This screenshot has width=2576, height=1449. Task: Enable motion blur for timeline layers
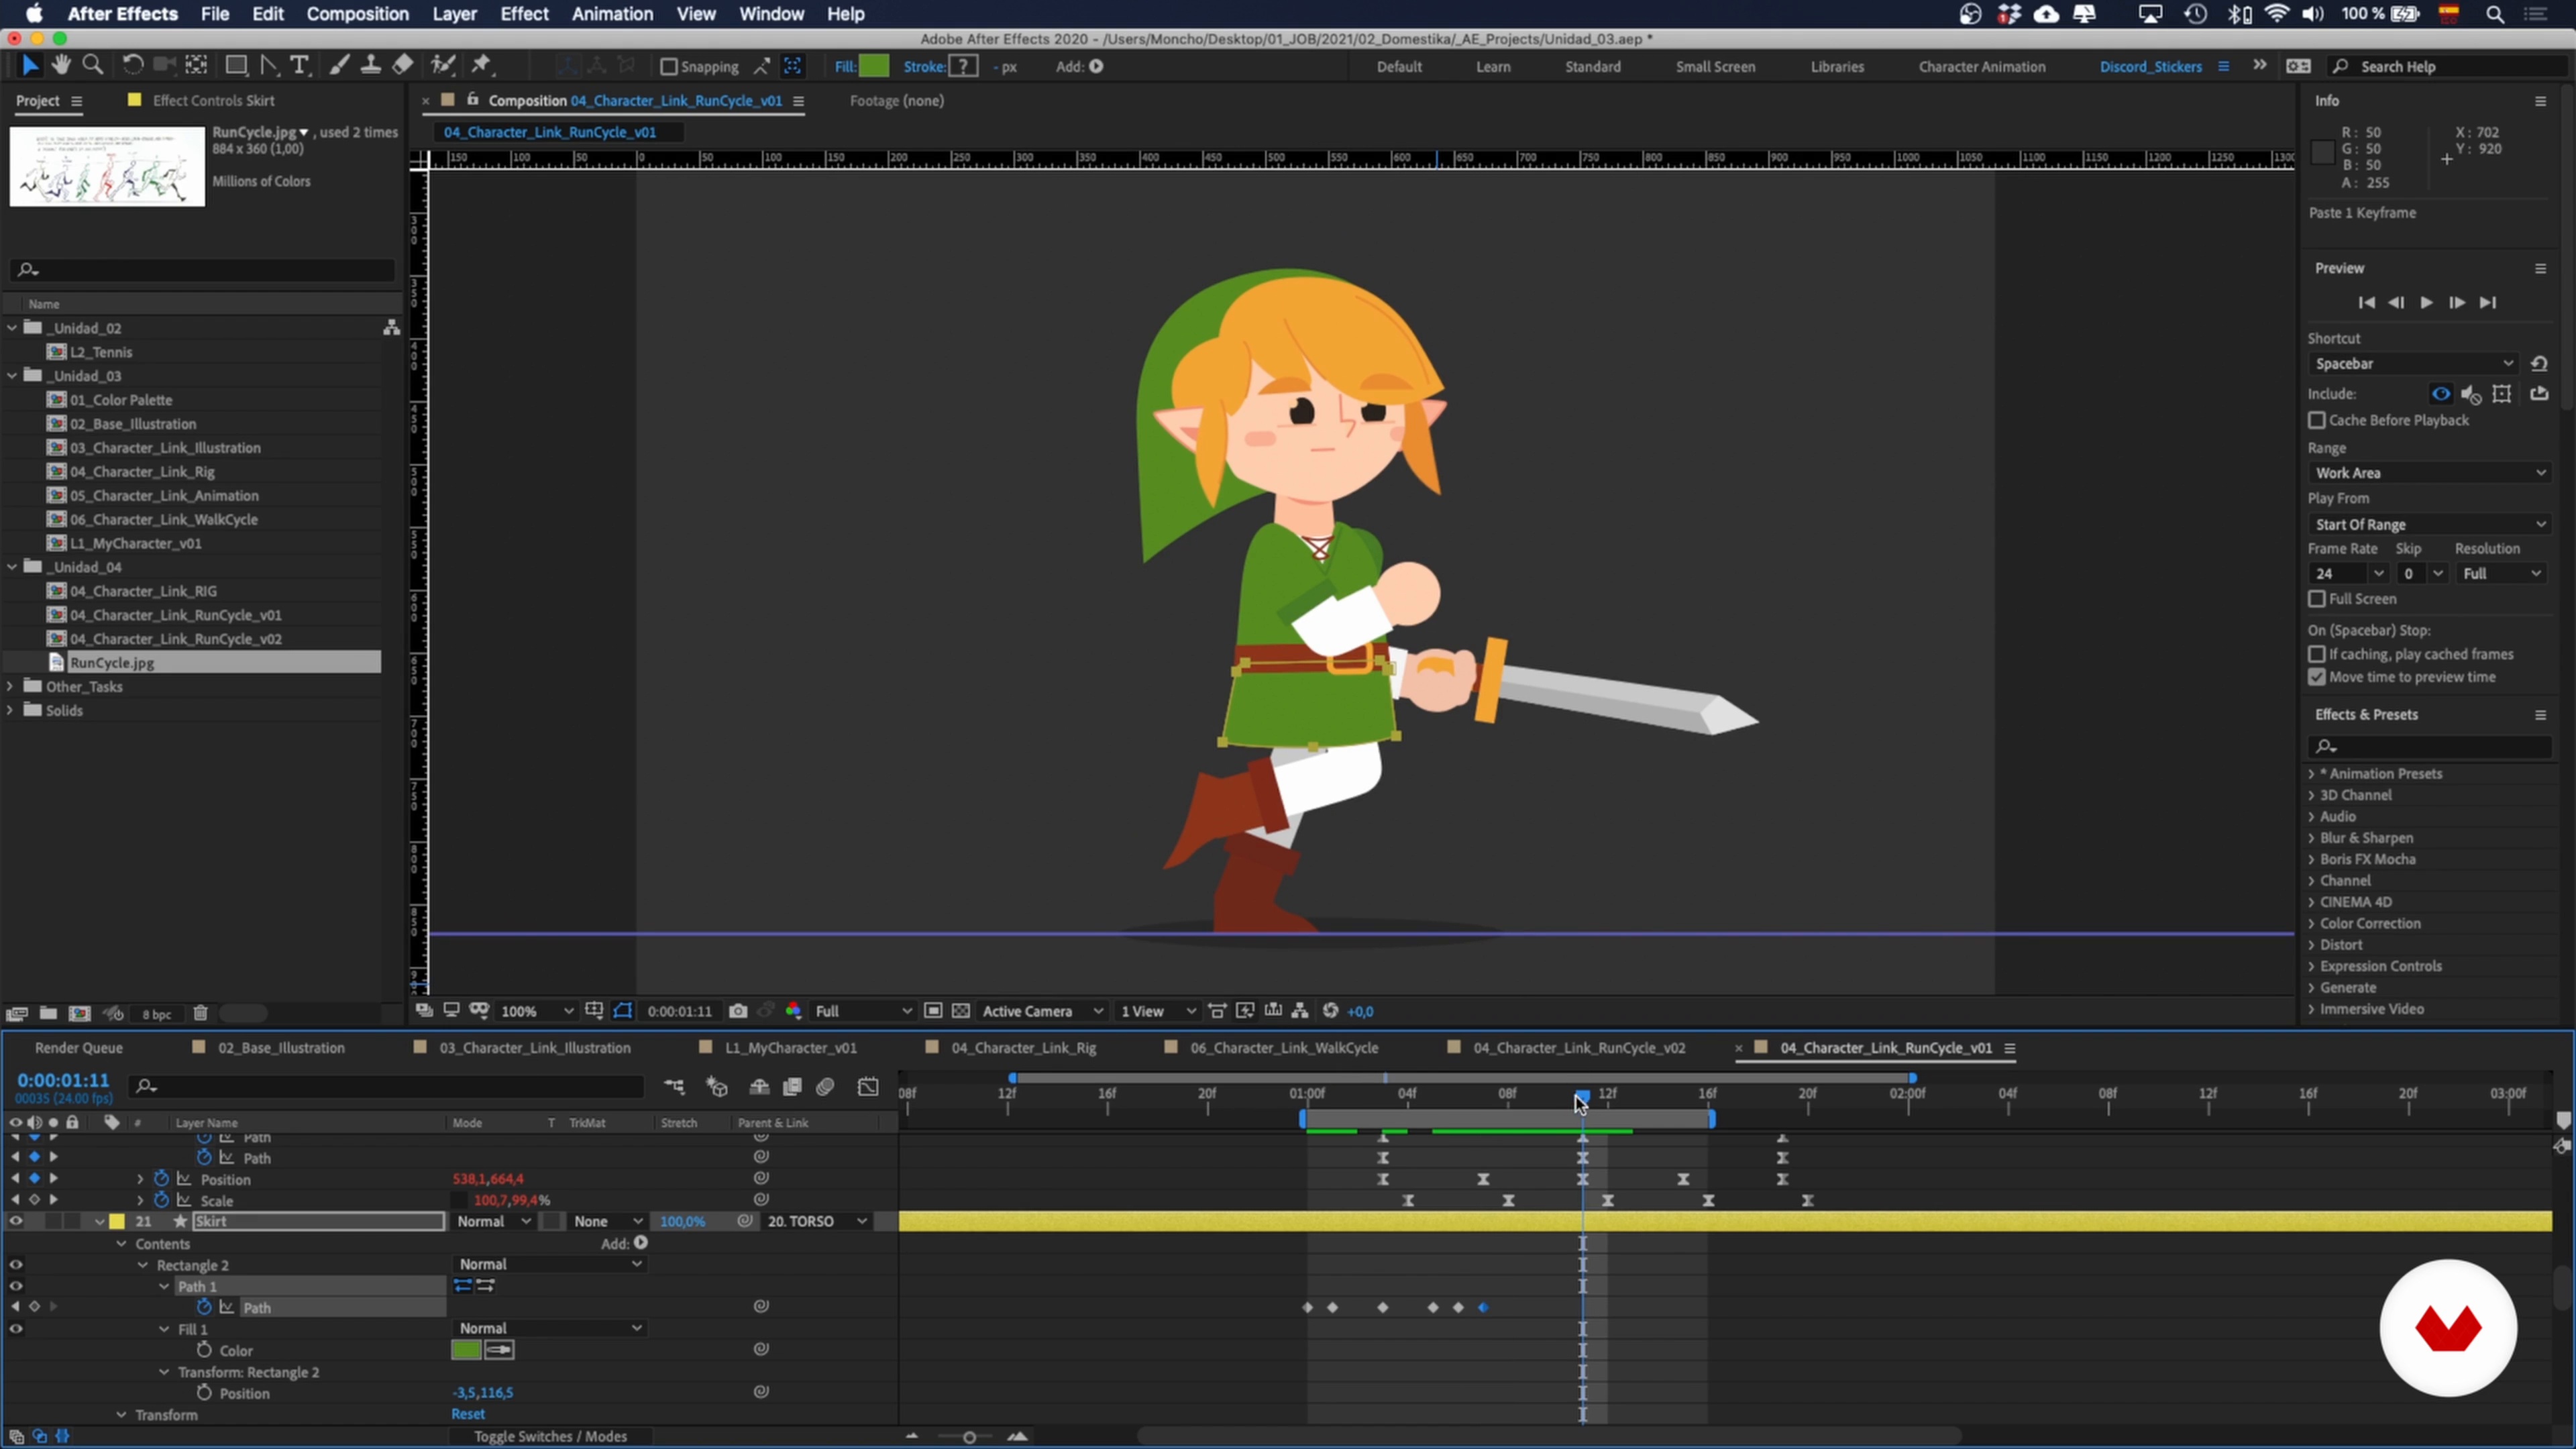point(826,1087)
